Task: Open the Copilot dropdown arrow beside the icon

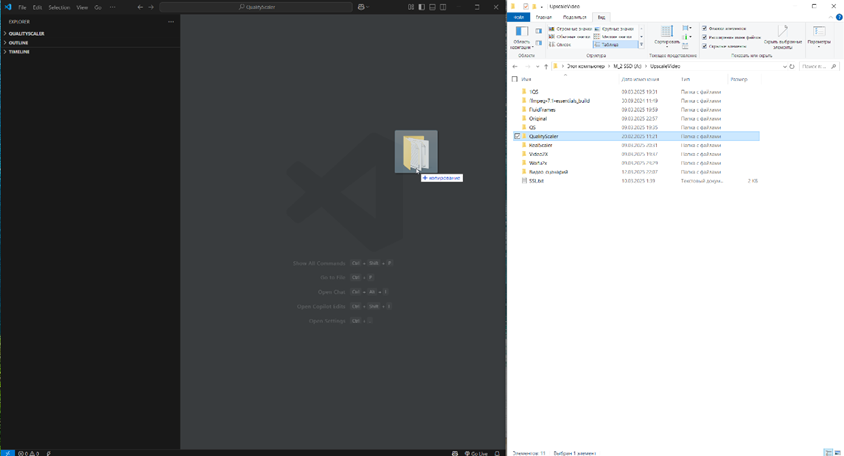Action: pos(368,7)
